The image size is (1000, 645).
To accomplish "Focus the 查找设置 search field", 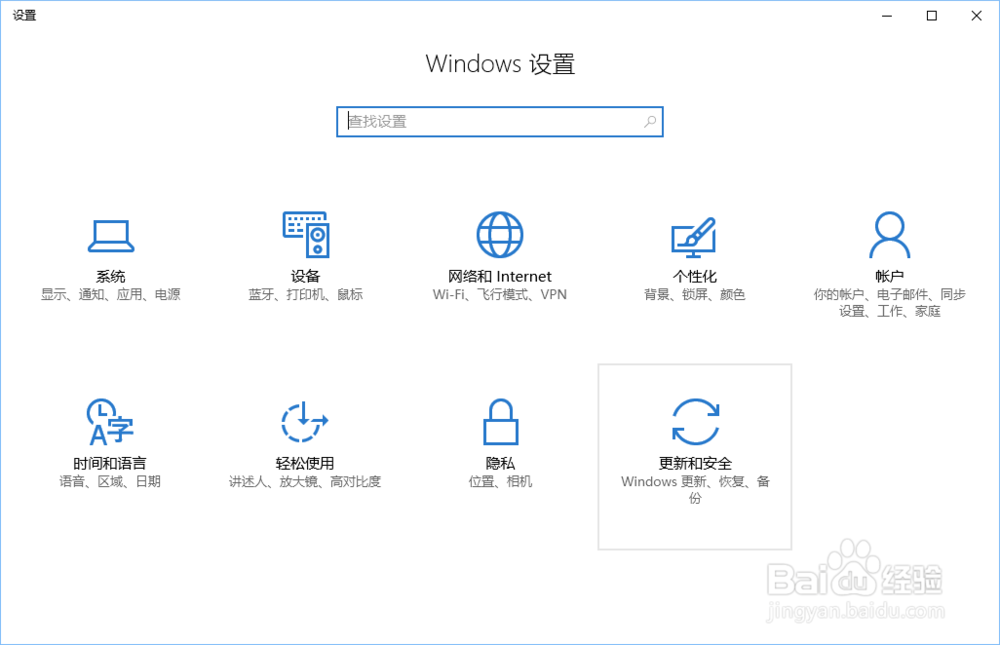I will tap(500, 122).
